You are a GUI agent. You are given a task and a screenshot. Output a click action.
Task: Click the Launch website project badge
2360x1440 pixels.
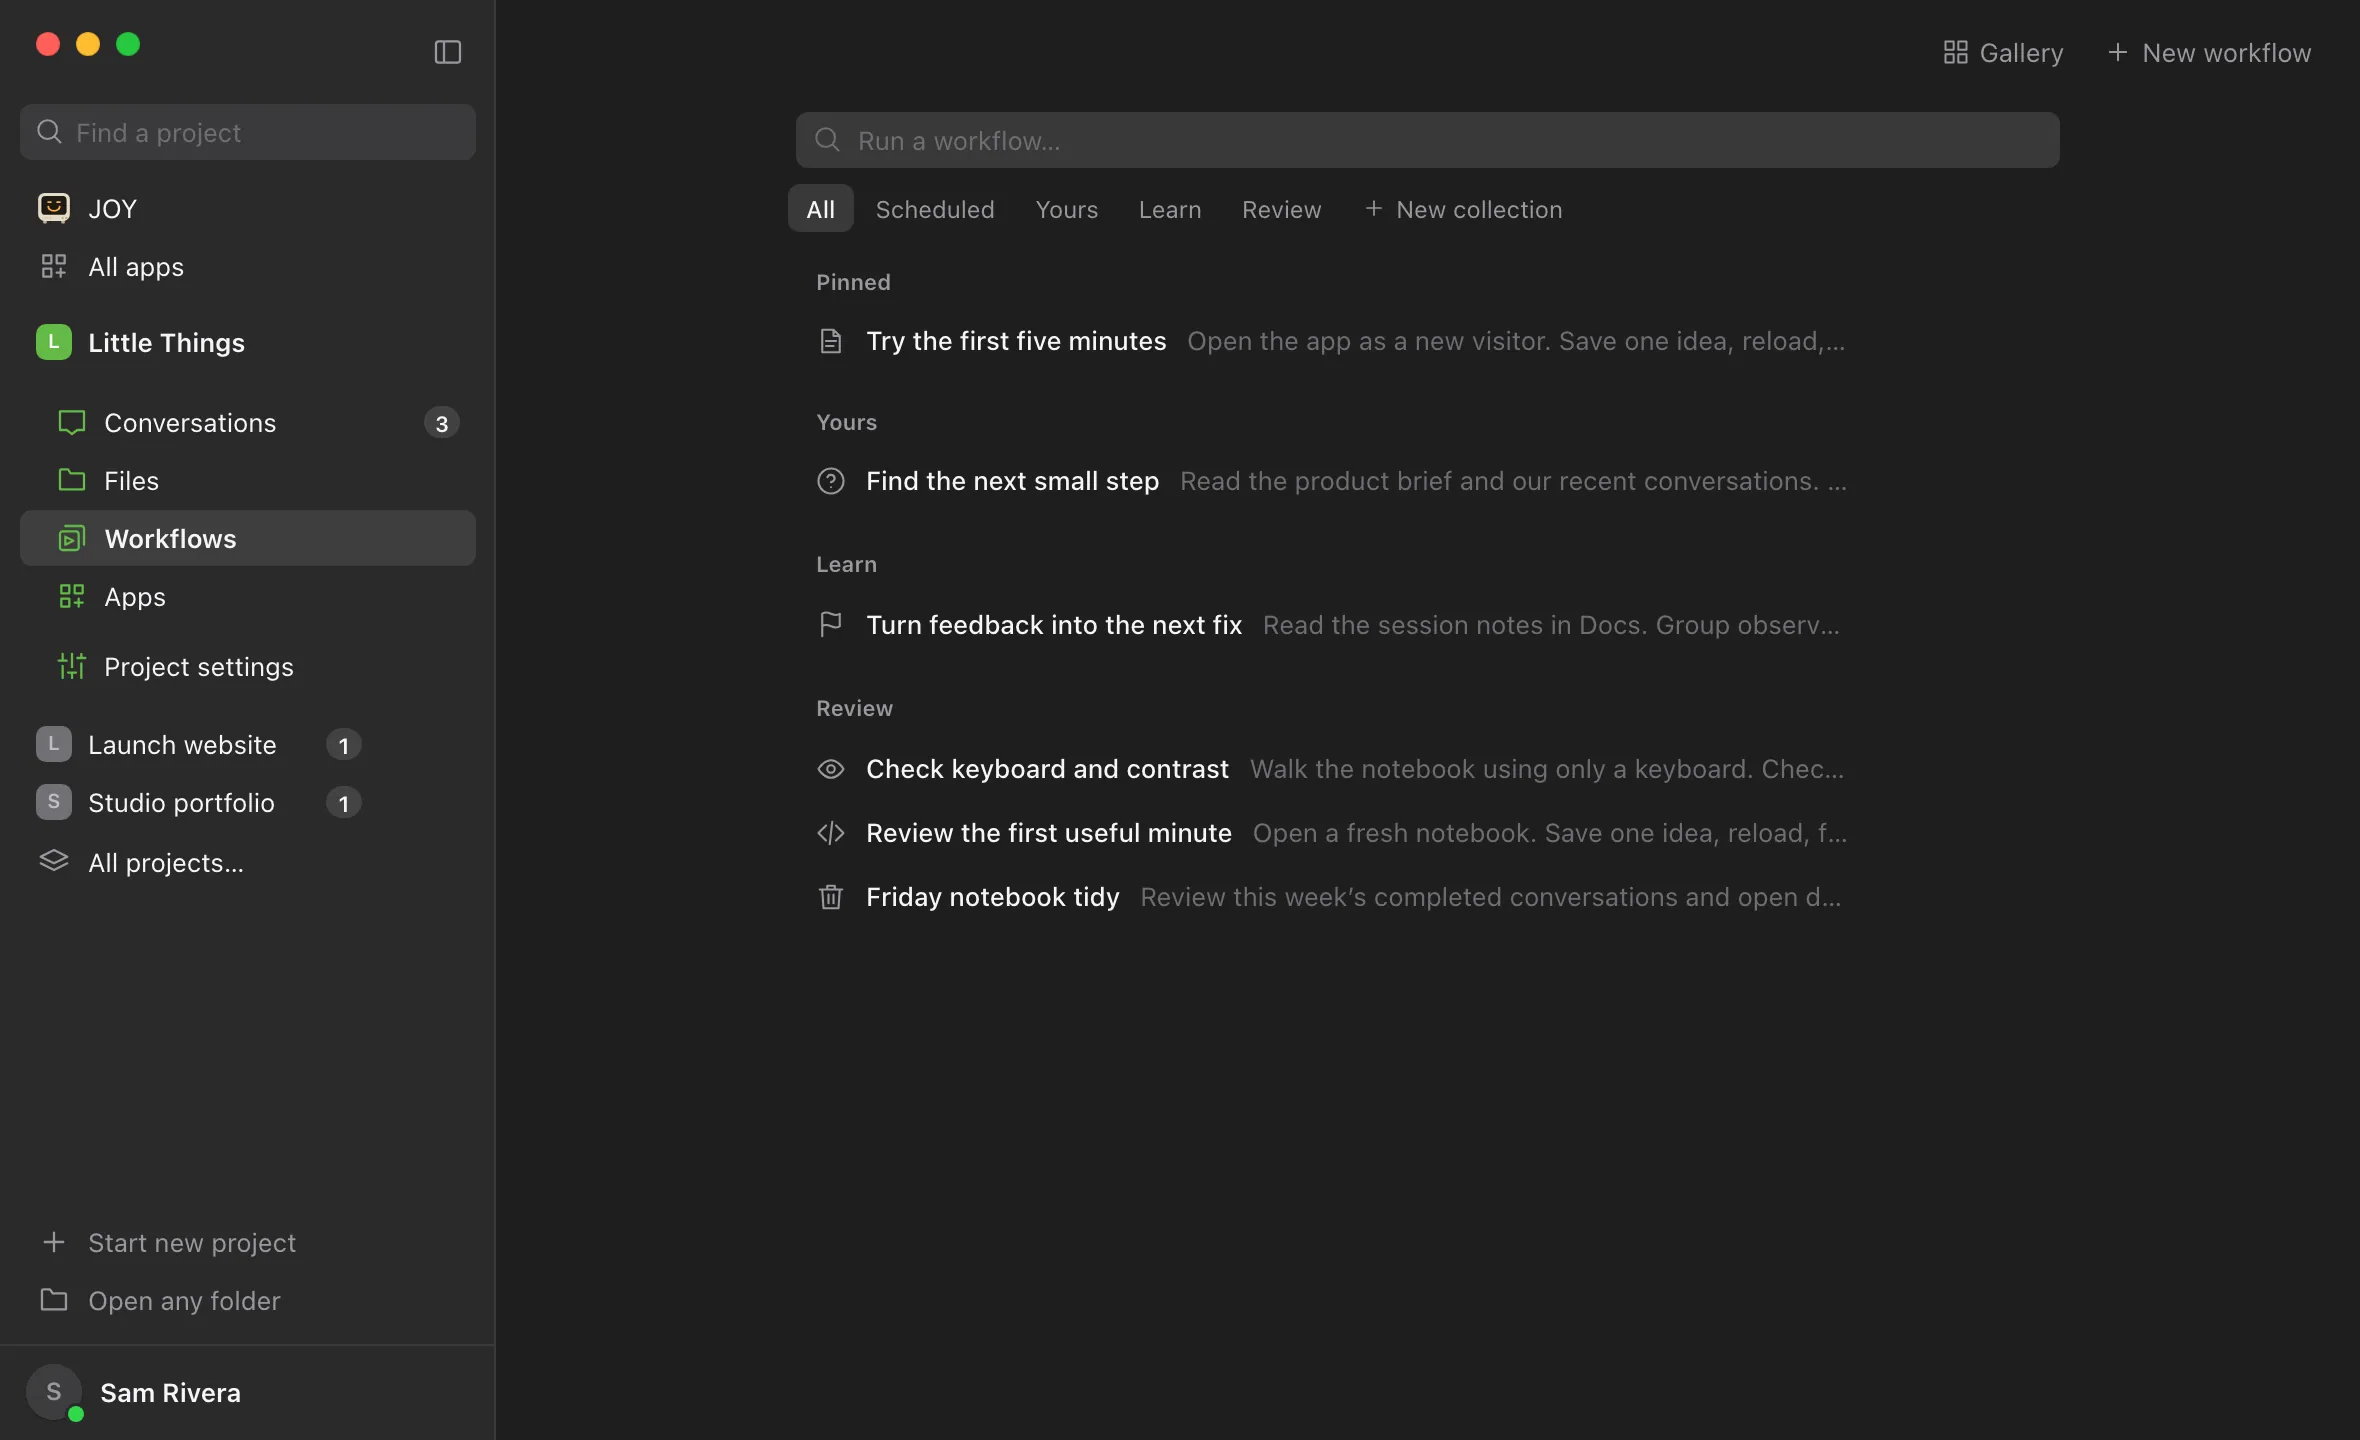[53, 744]
